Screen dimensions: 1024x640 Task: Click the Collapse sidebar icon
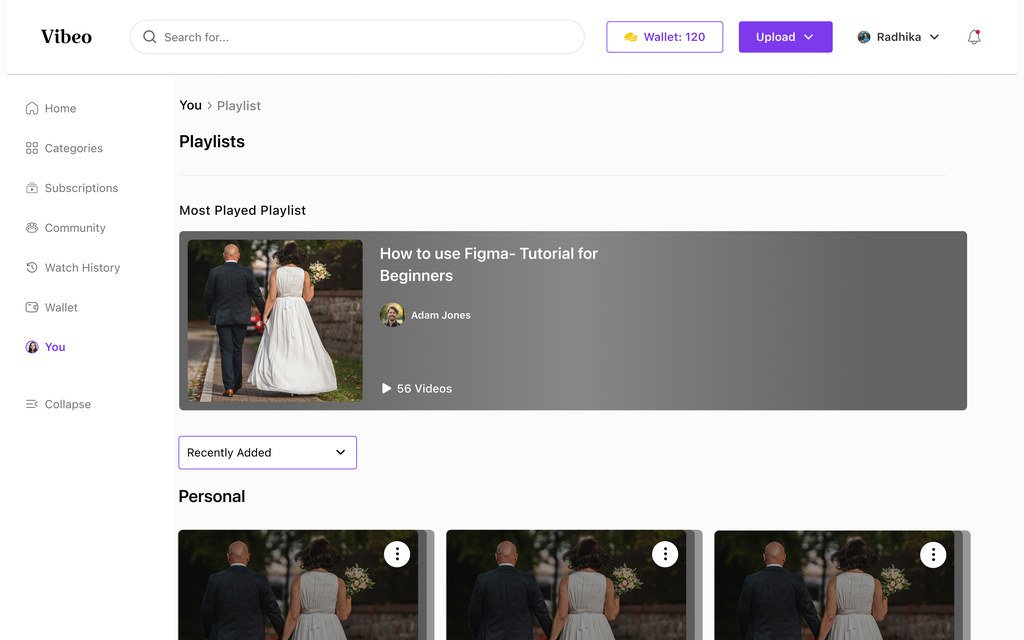pyautogui.click(x=31, y=404)
